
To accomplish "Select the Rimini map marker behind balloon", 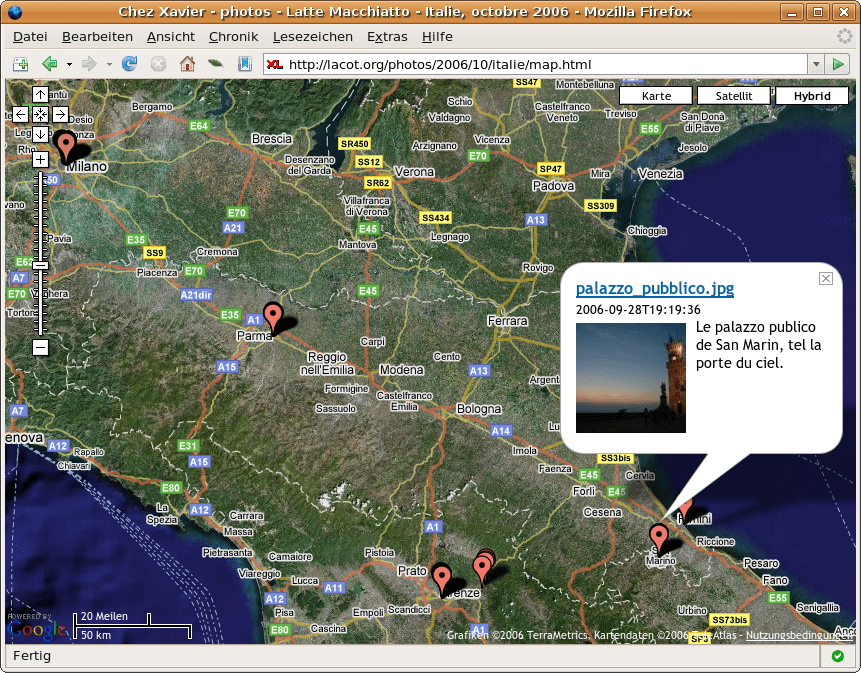I will point(687,508).
